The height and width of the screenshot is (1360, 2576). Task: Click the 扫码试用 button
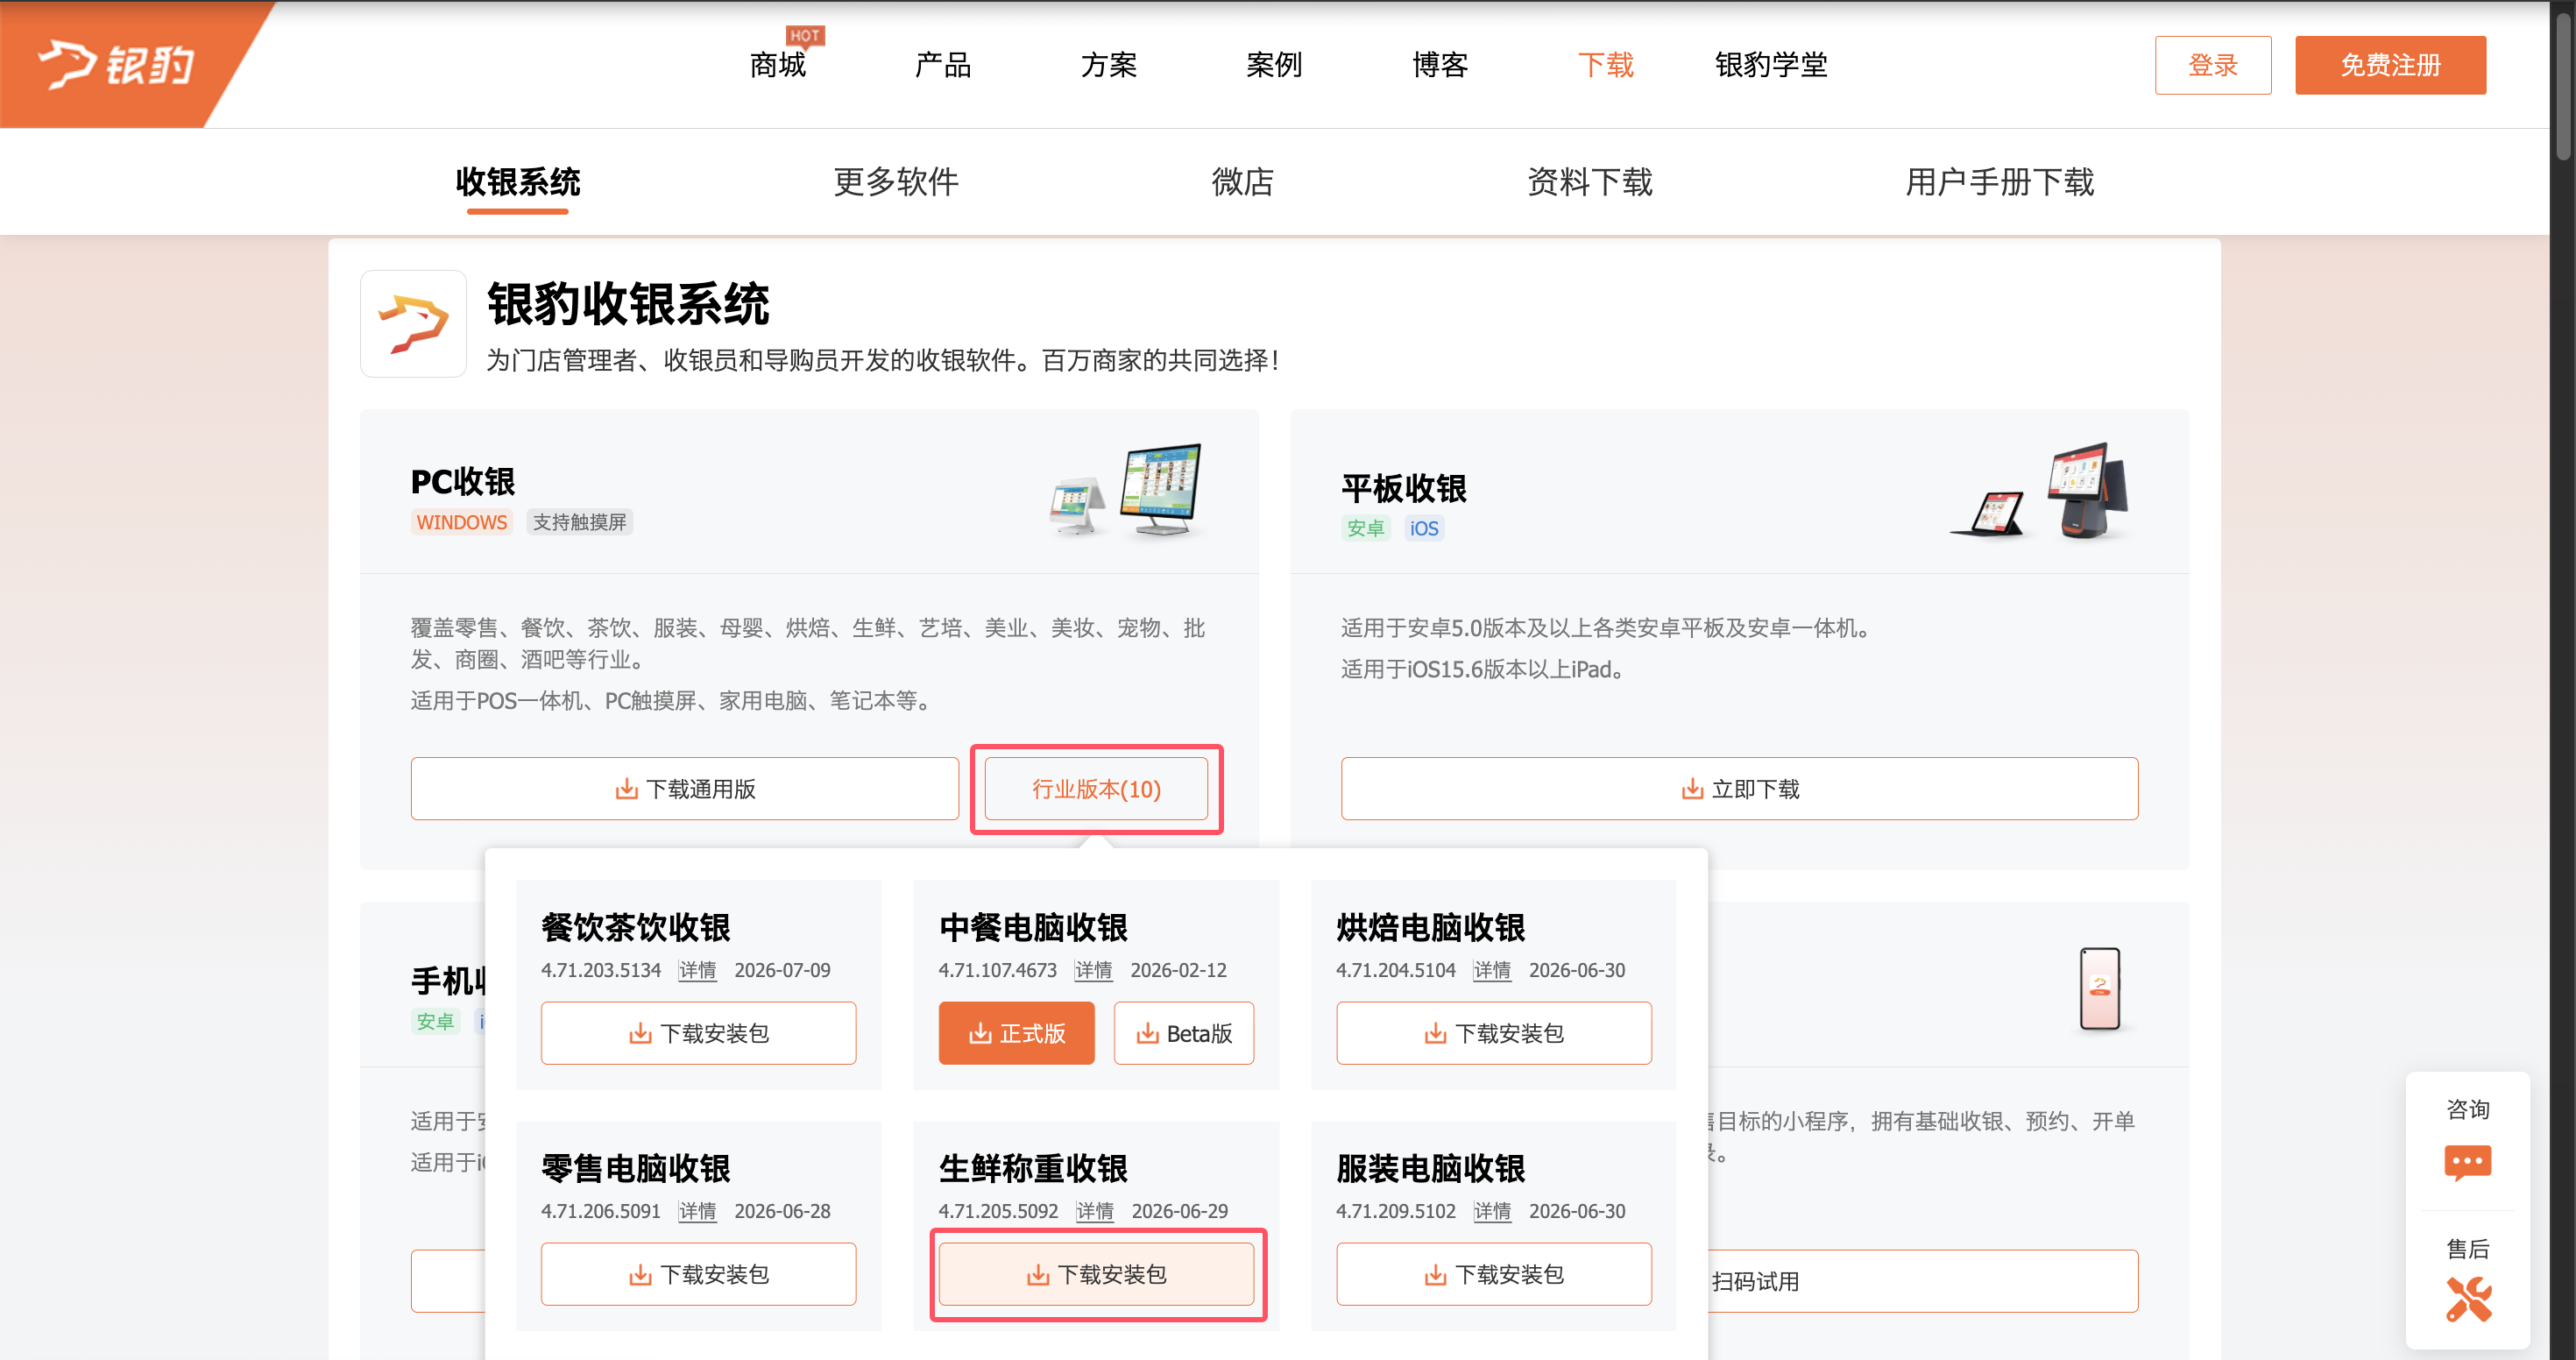coord(1922,1281)
